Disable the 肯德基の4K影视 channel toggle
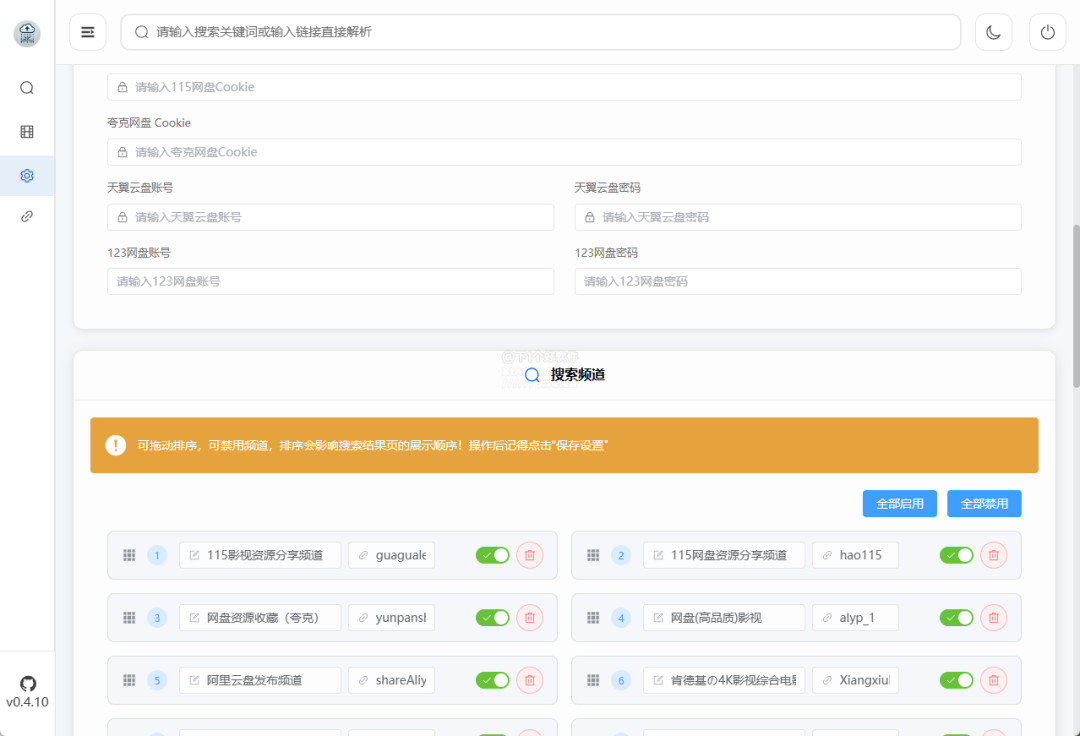This screenshot has height=736, width=1080. coord(956,680)
